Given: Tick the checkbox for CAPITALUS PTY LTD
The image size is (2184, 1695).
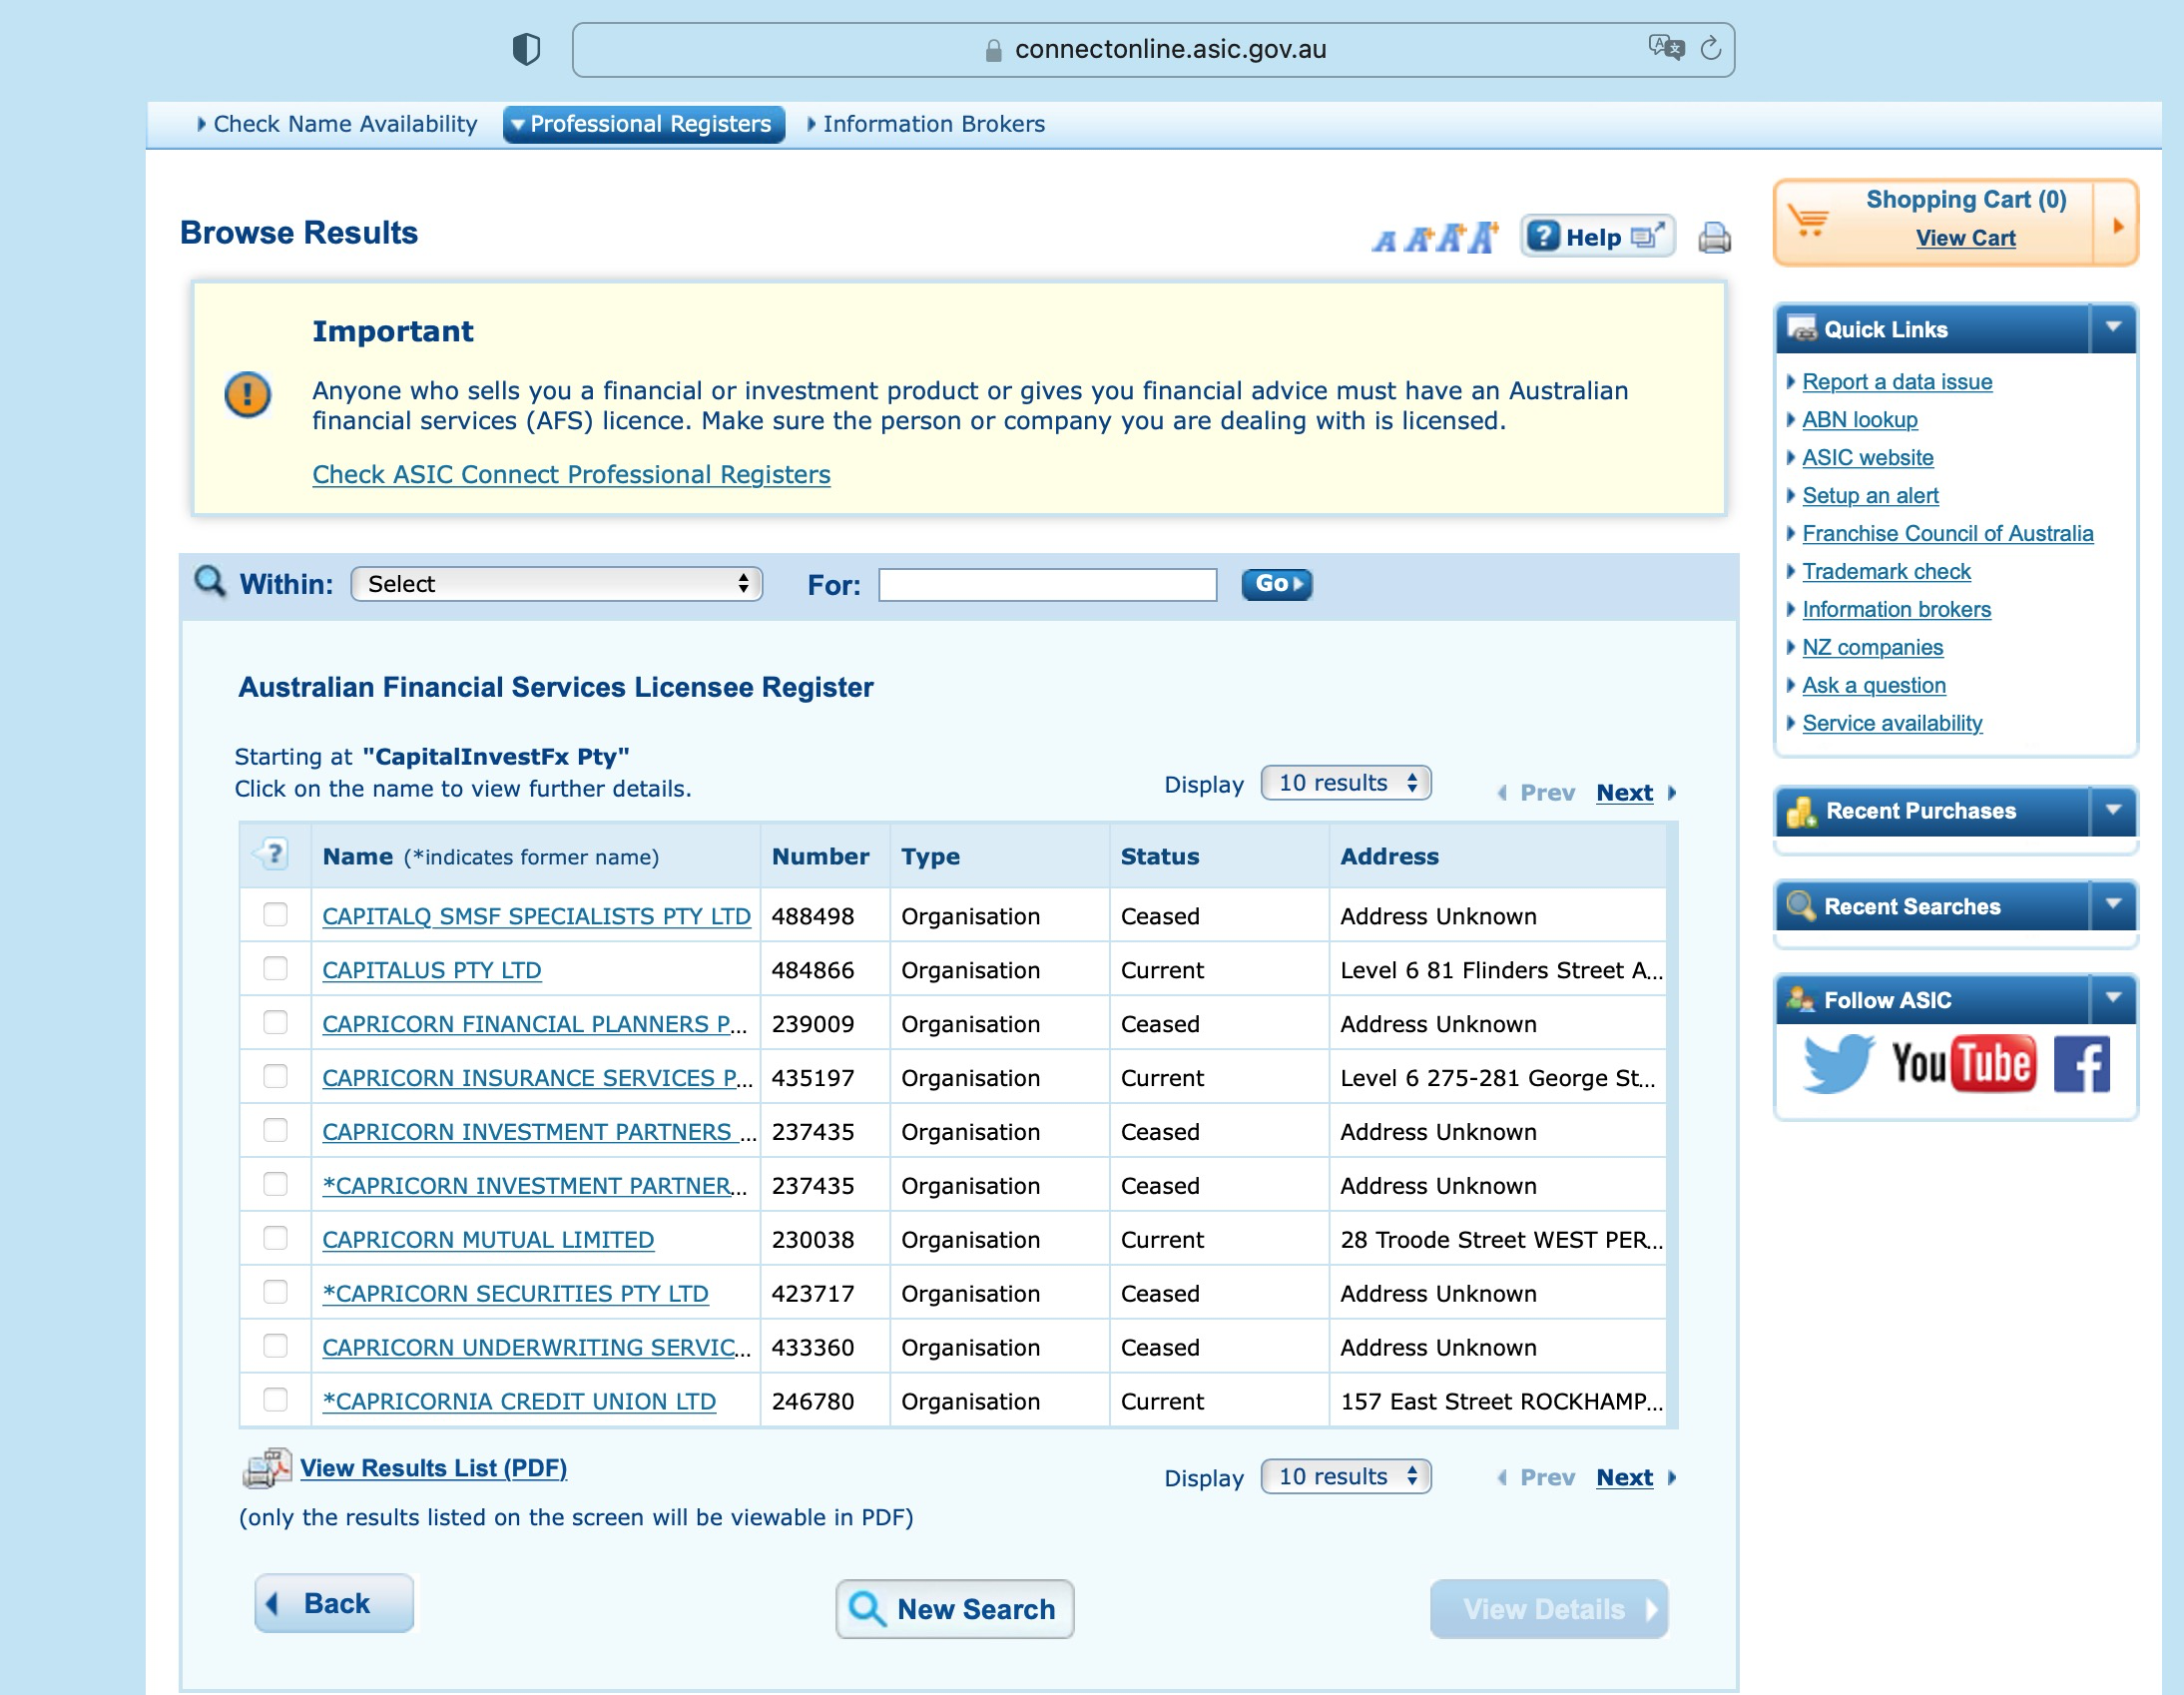Looking at the screenshot, I should [275, 968].
